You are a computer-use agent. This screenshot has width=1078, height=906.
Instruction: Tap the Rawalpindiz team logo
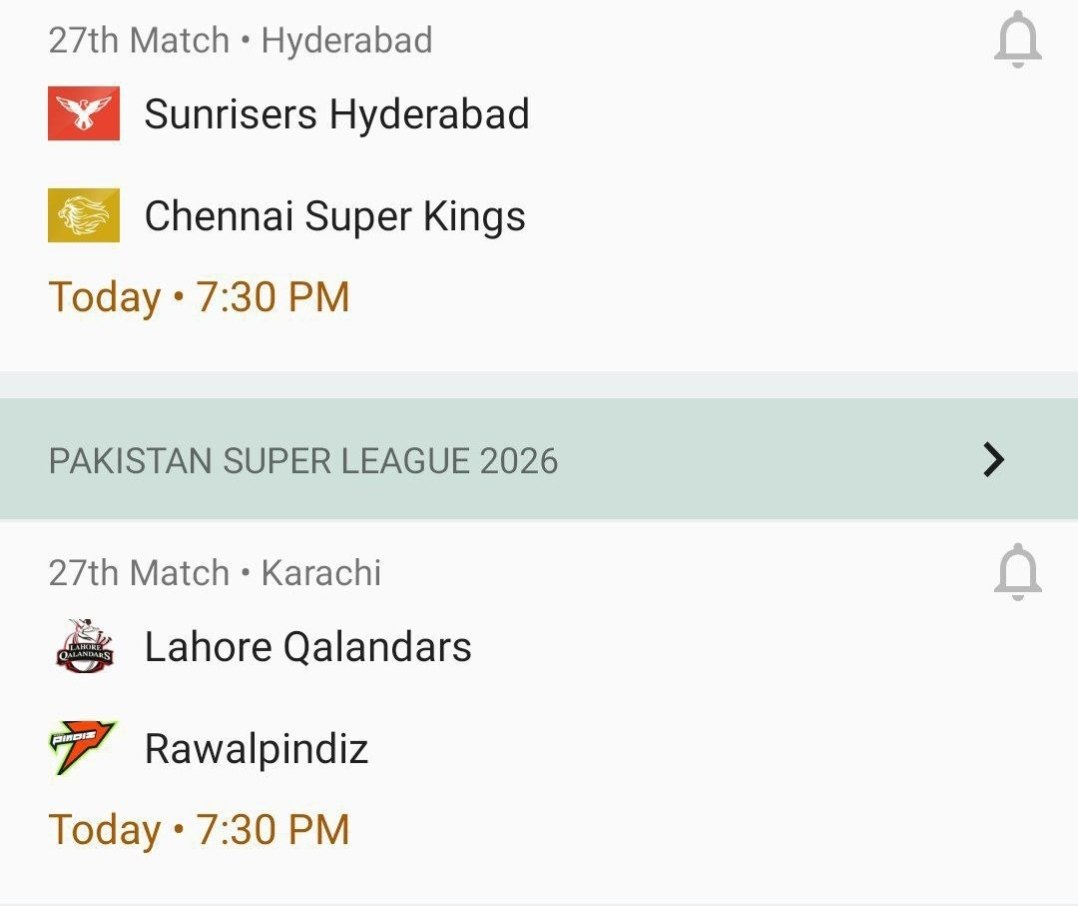point(84,748)
